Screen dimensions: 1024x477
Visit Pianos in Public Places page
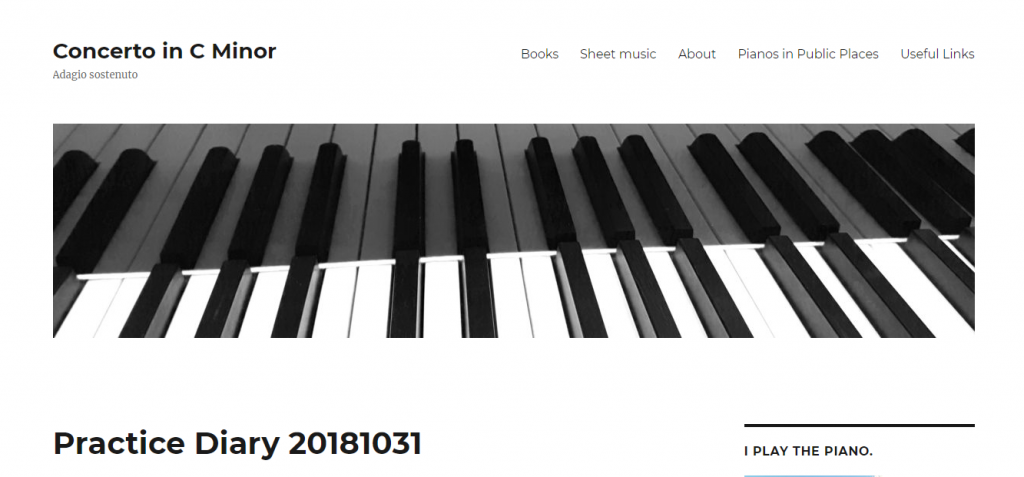(x=808, y=54)
